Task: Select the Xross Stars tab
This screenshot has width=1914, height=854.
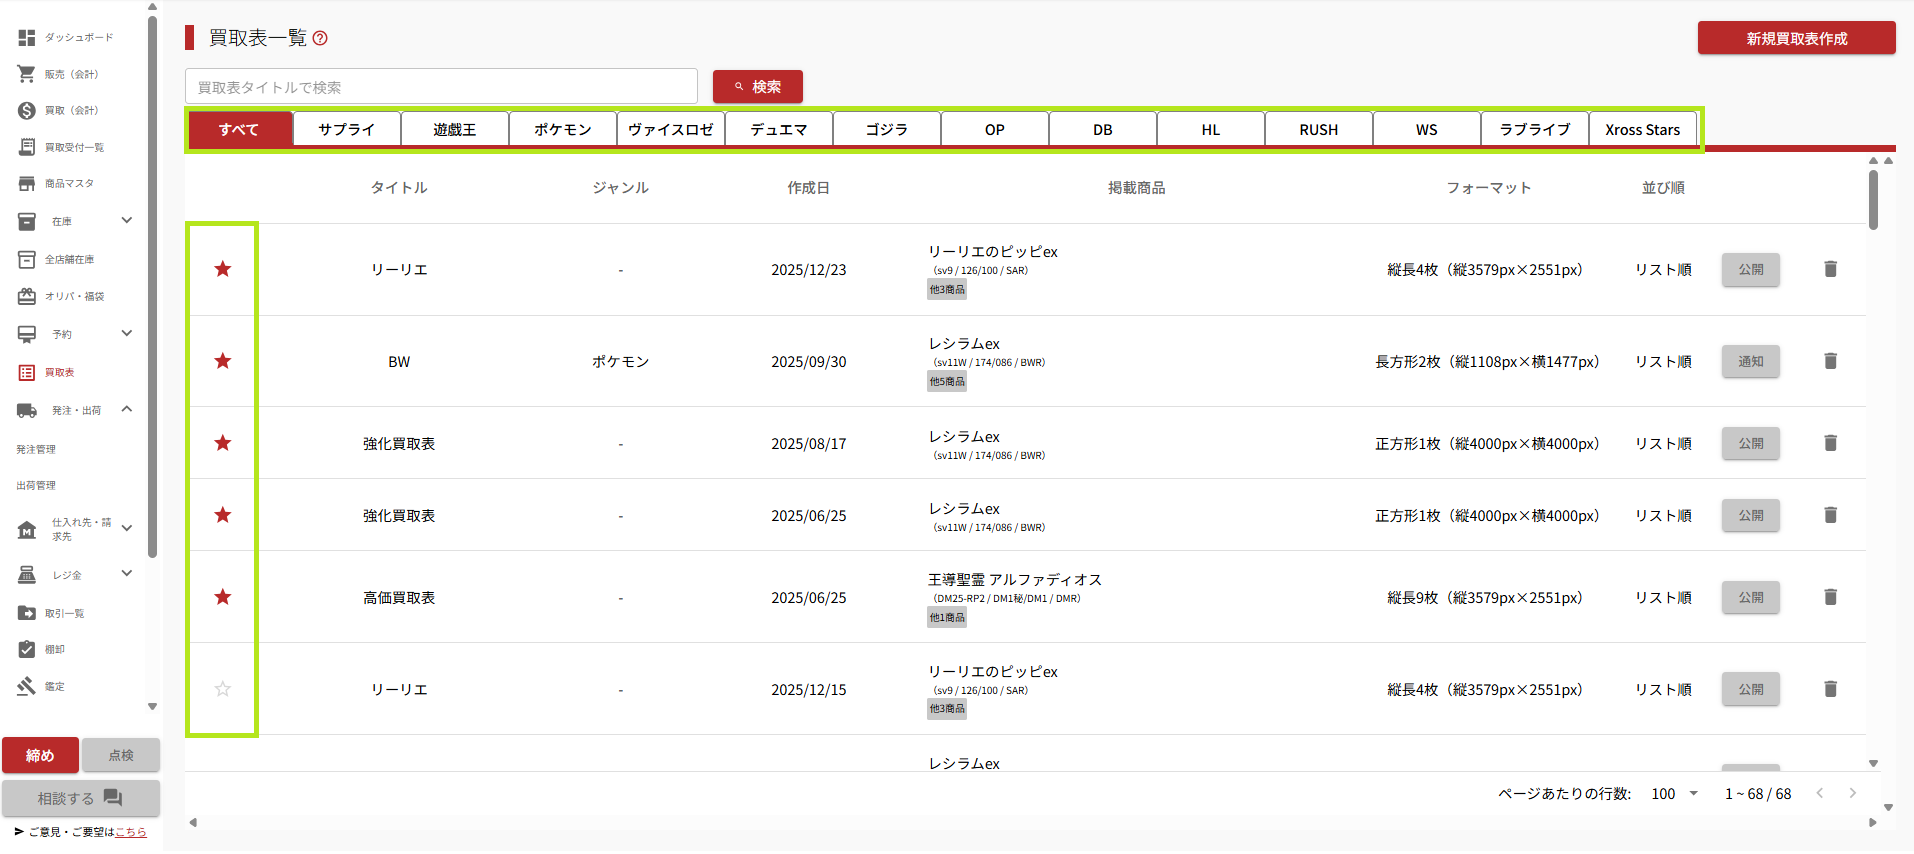Action: 1642,130
